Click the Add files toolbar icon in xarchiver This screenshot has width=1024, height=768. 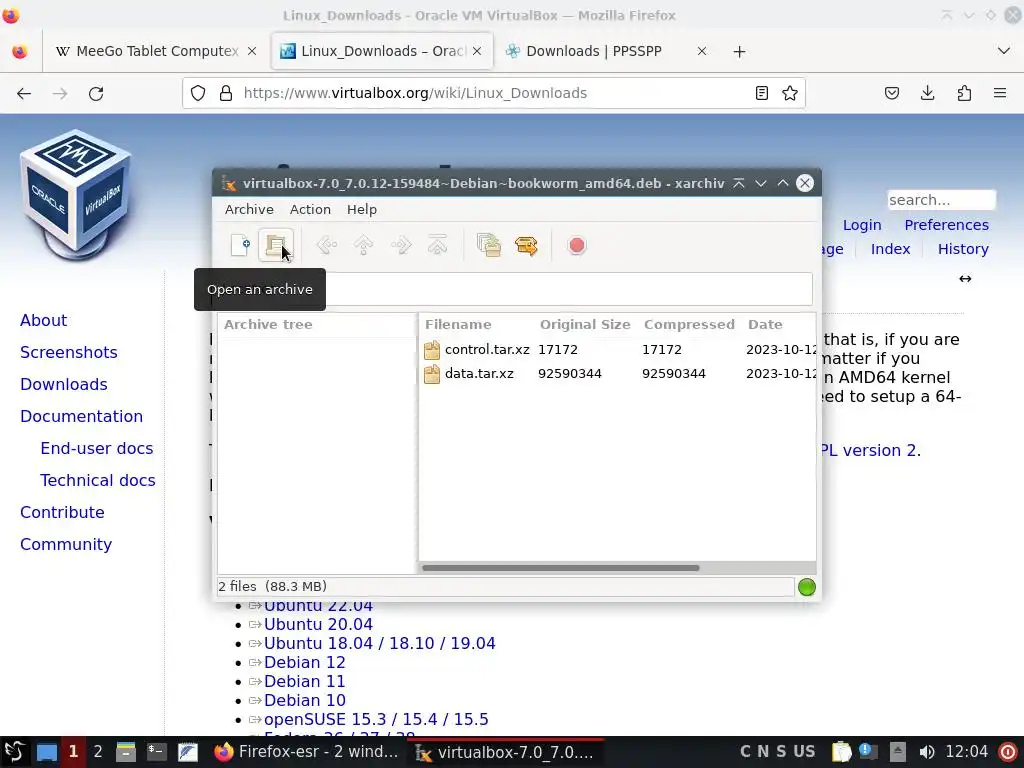[488, 246]
